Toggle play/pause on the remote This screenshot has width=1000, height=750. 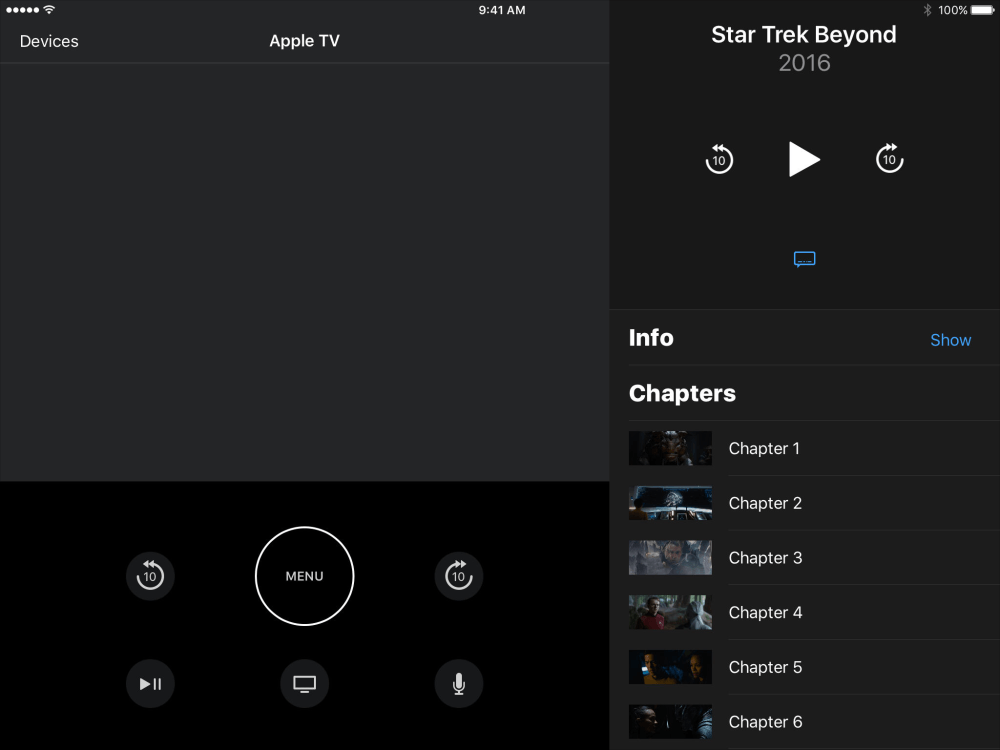pyautogui.click(x=150, y=684)
